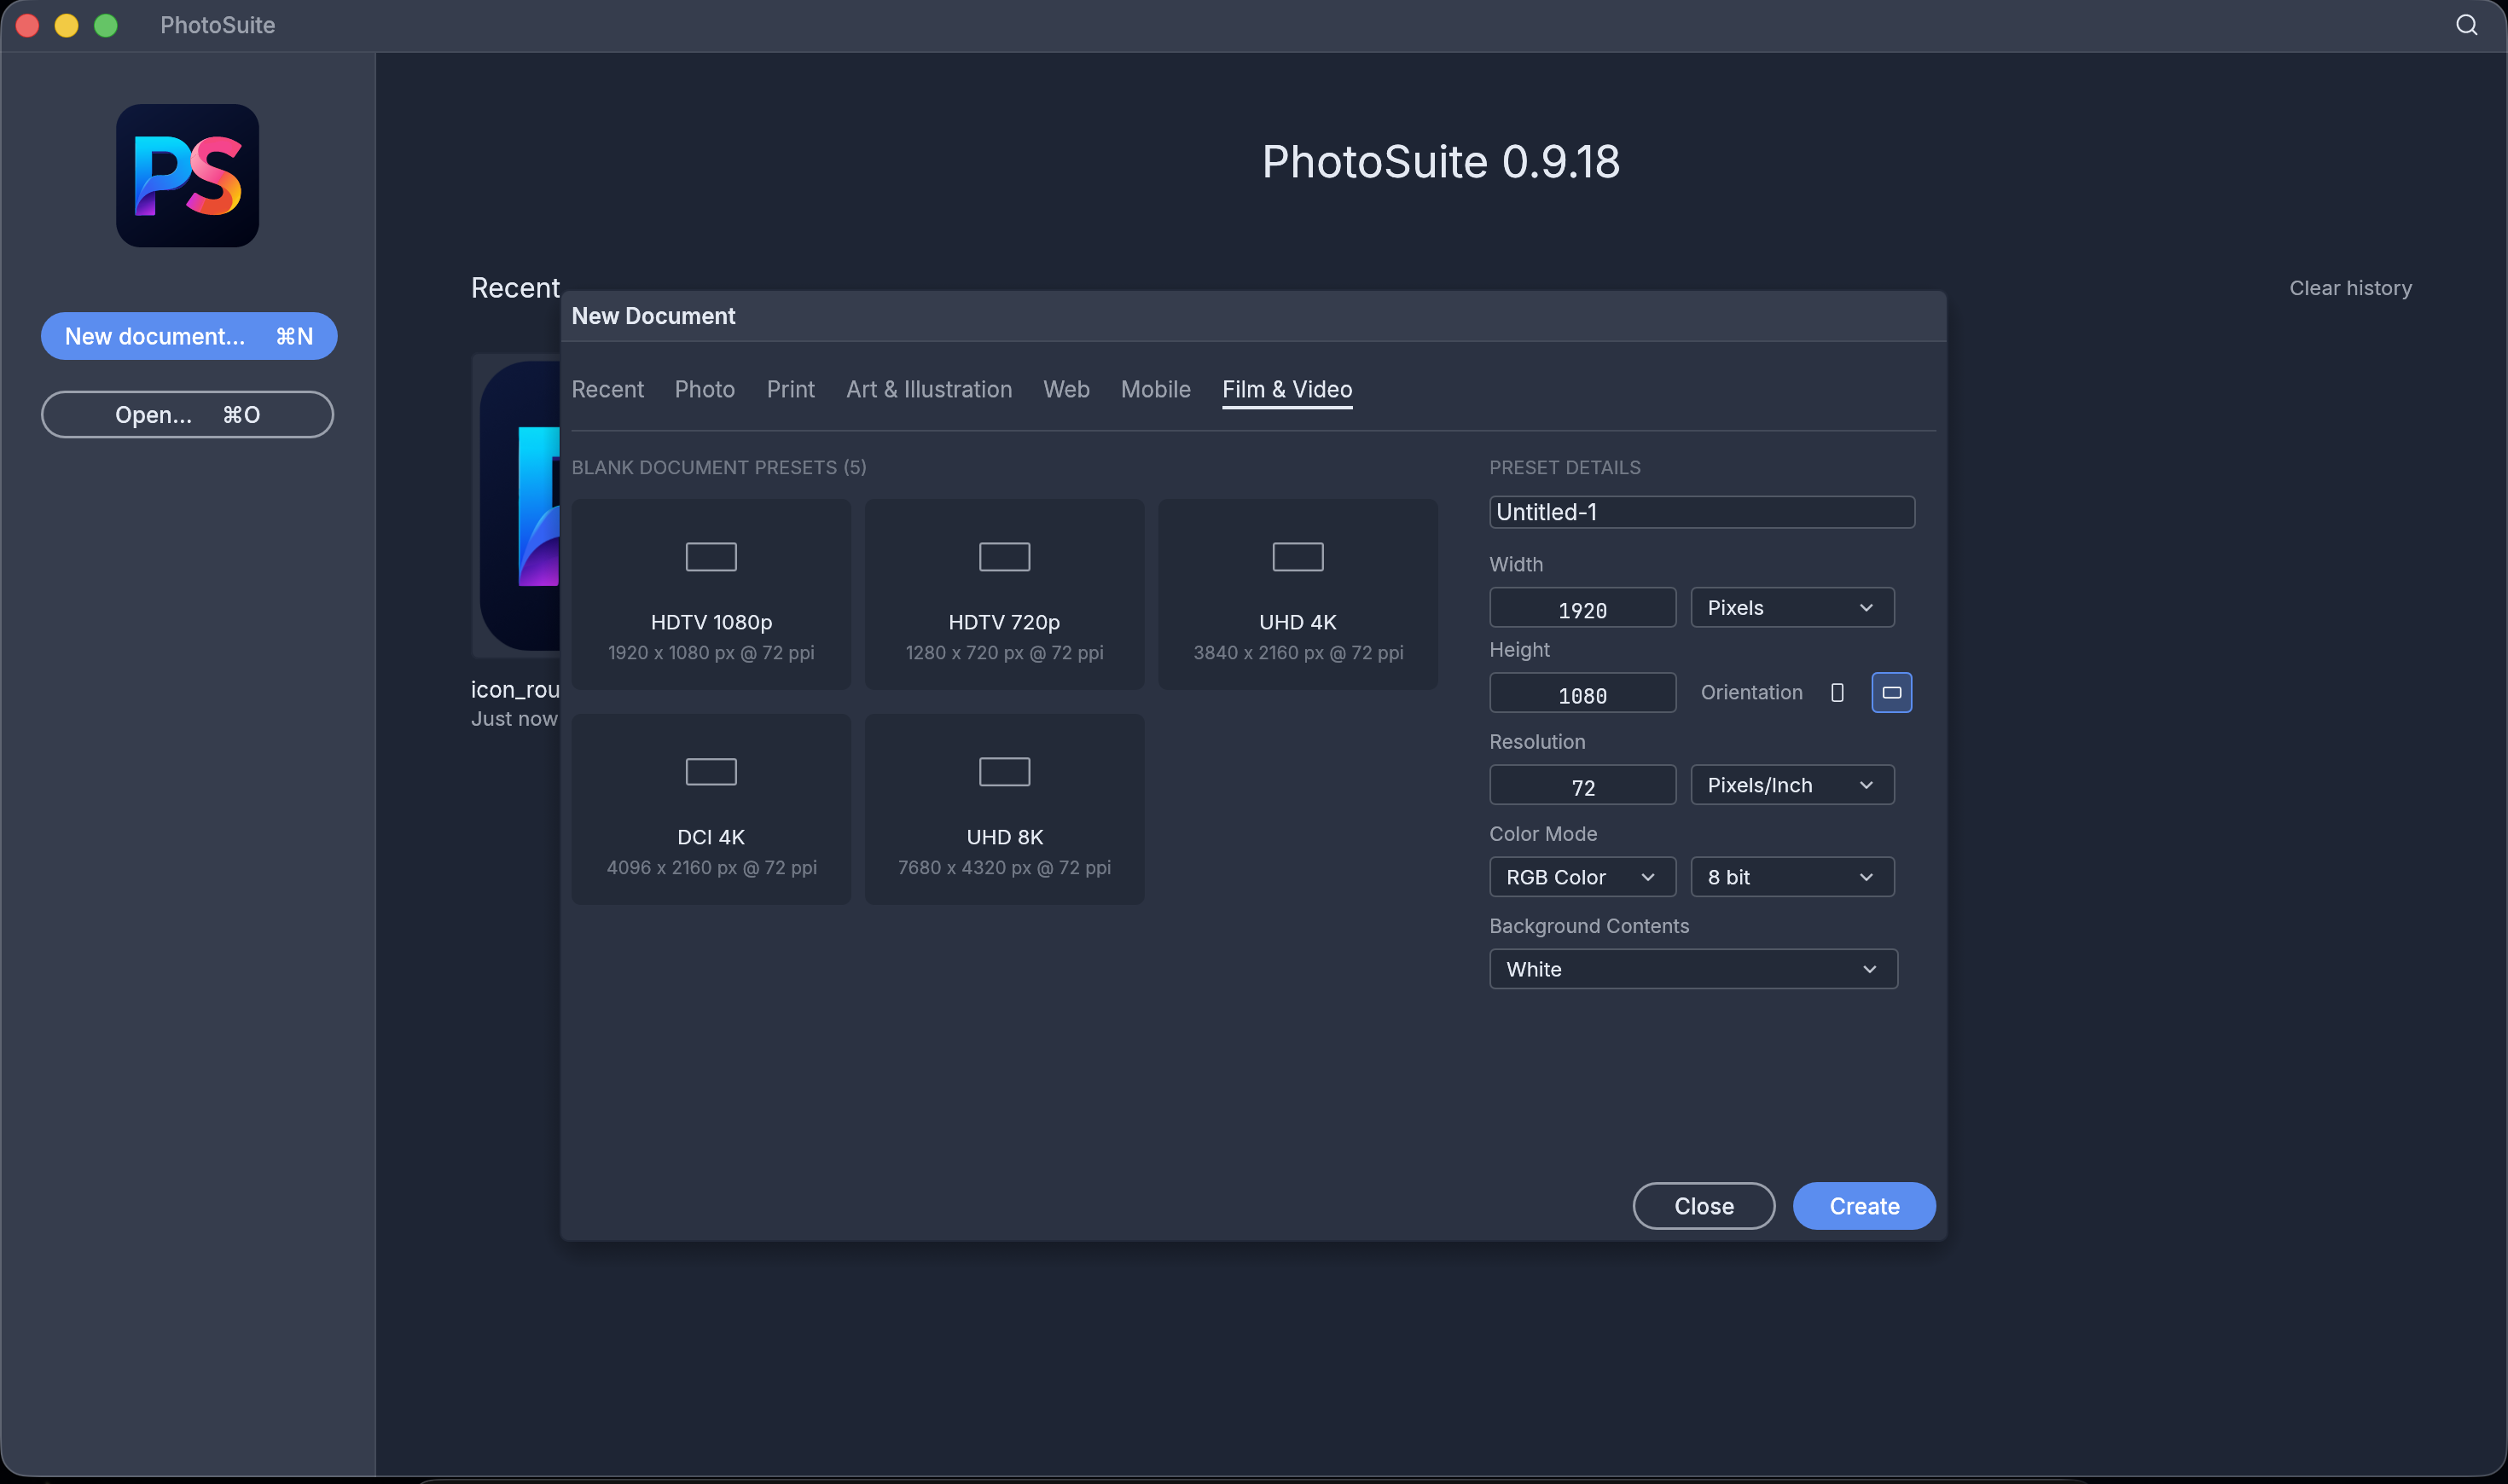Click the Create button
The height and width of the screenshot is (1484, 2508).
click(x=1864, y=1206)
